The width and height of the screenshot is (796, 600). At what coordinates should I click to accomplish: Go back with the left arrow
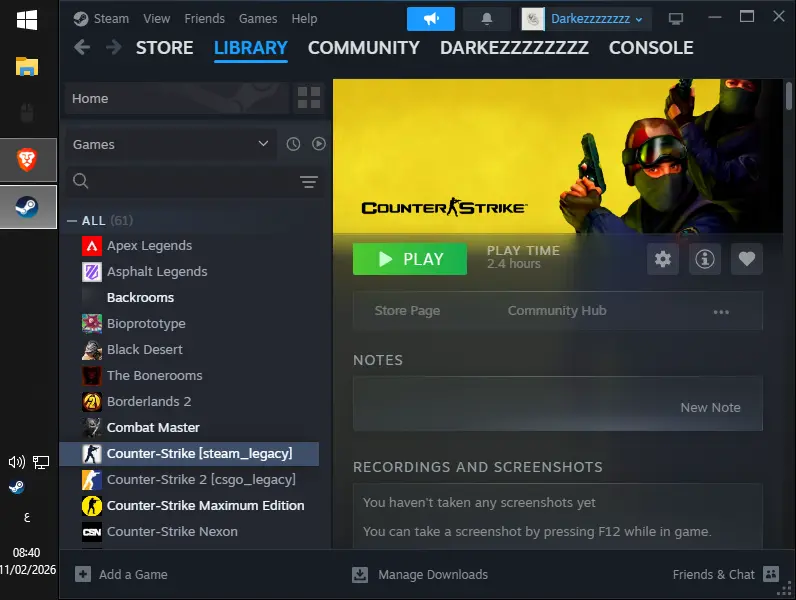pos(82,48)
